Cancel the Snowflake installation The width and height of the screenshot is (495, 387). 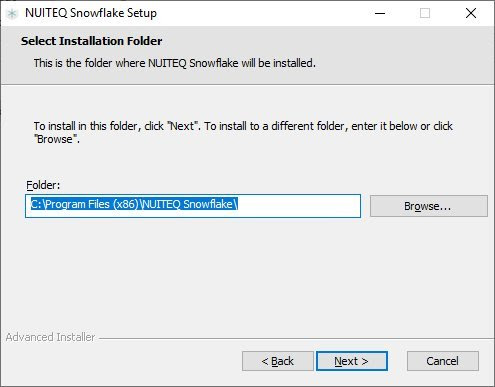pos(443,361)
